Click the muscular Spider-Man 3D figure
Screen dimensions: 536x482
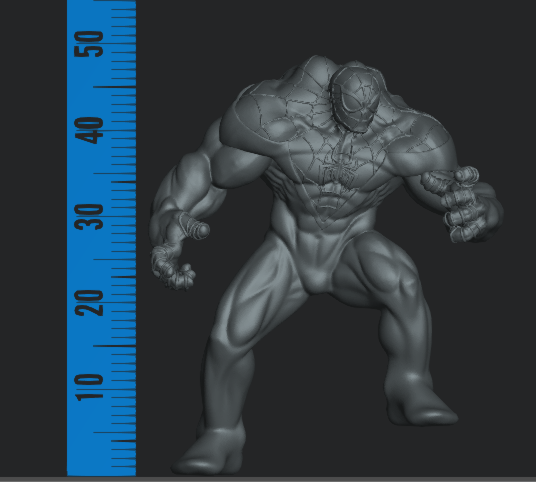(x=326, y=265)
